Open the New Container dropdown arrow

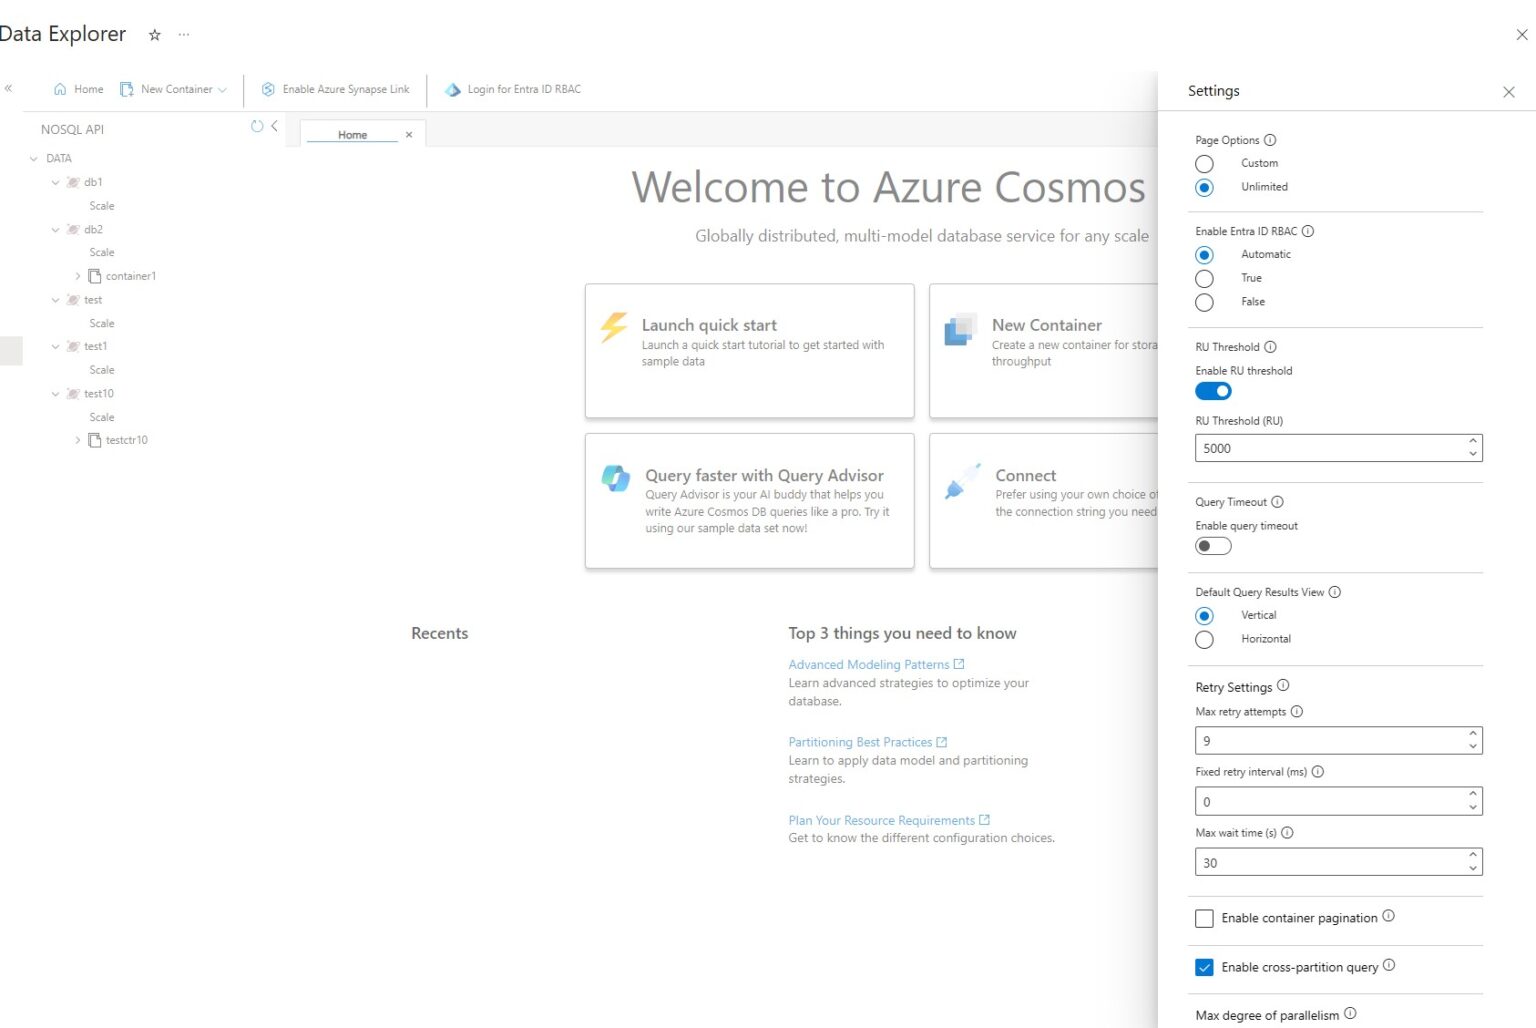223,90
